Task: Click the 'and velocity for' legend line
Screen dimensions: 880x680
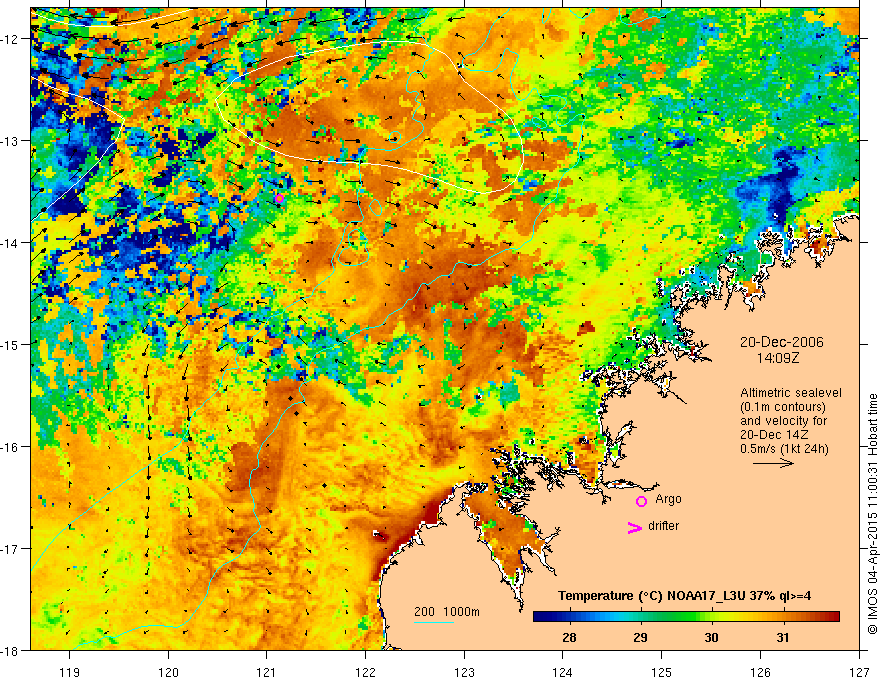Action: coord(783,421)
